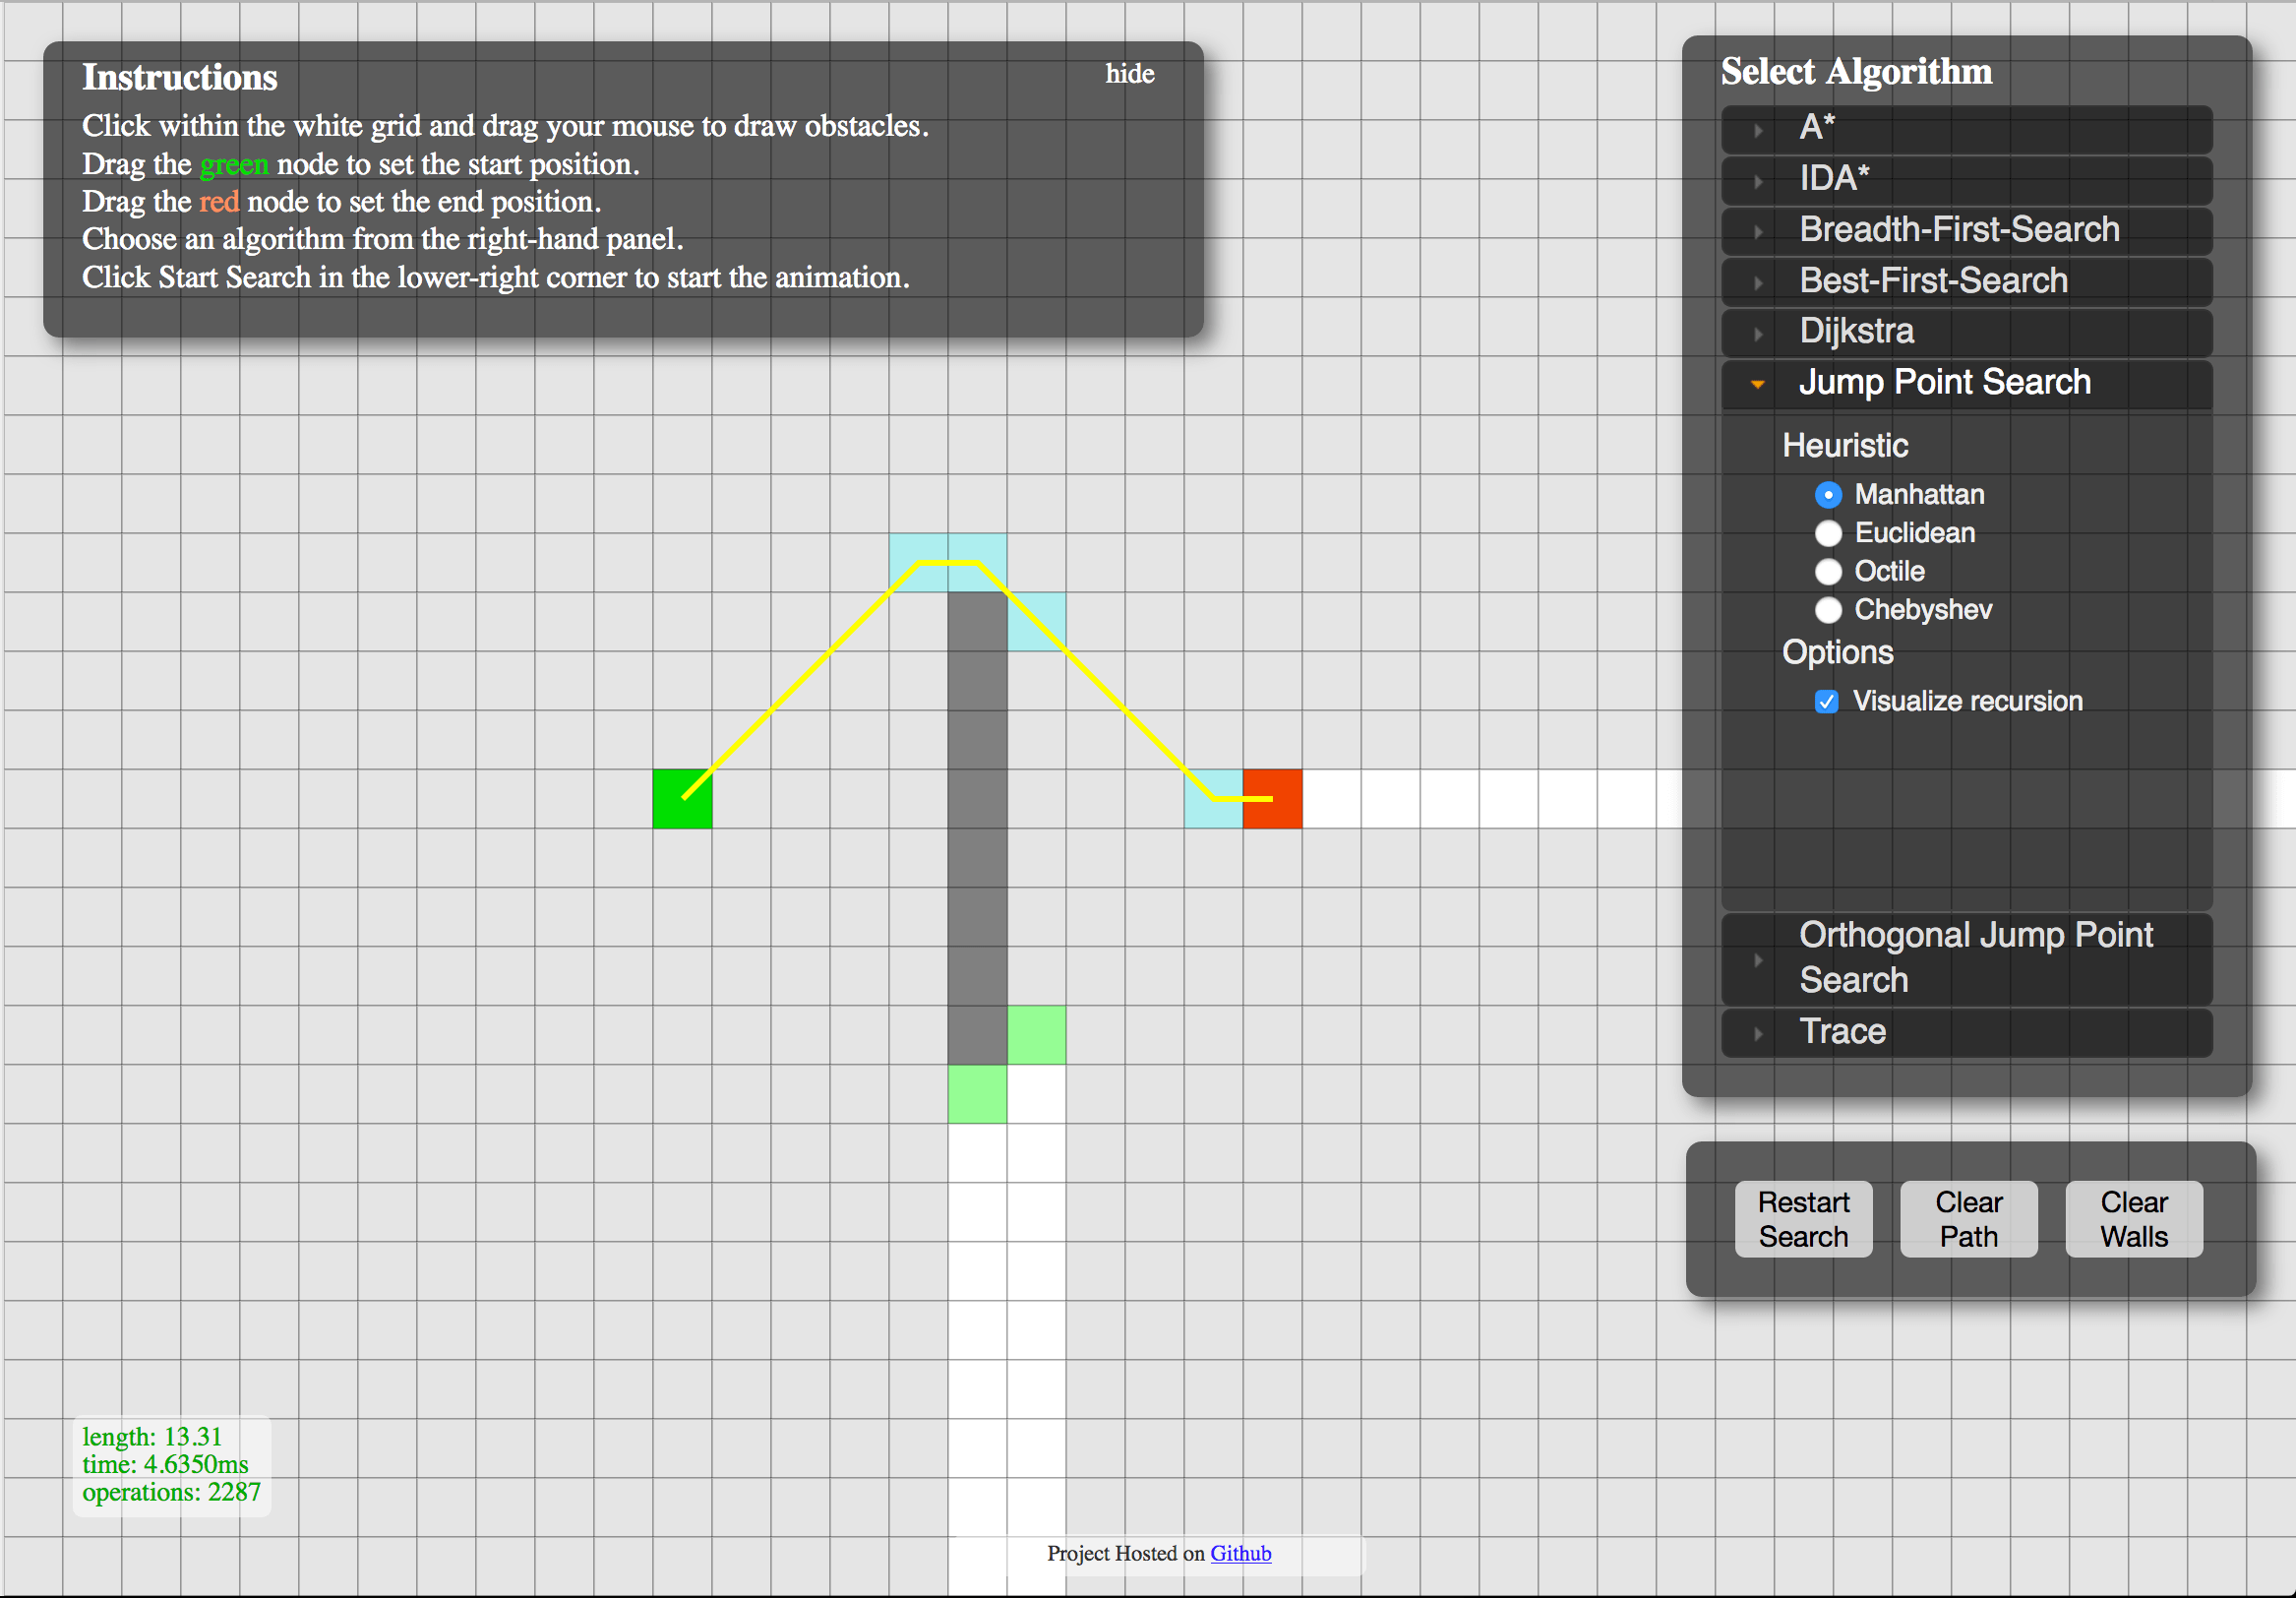This screenshot has height=1598, width=2296.
Task: Expand the Best-First-Search arrow
Action: (x=1757, y=283)
